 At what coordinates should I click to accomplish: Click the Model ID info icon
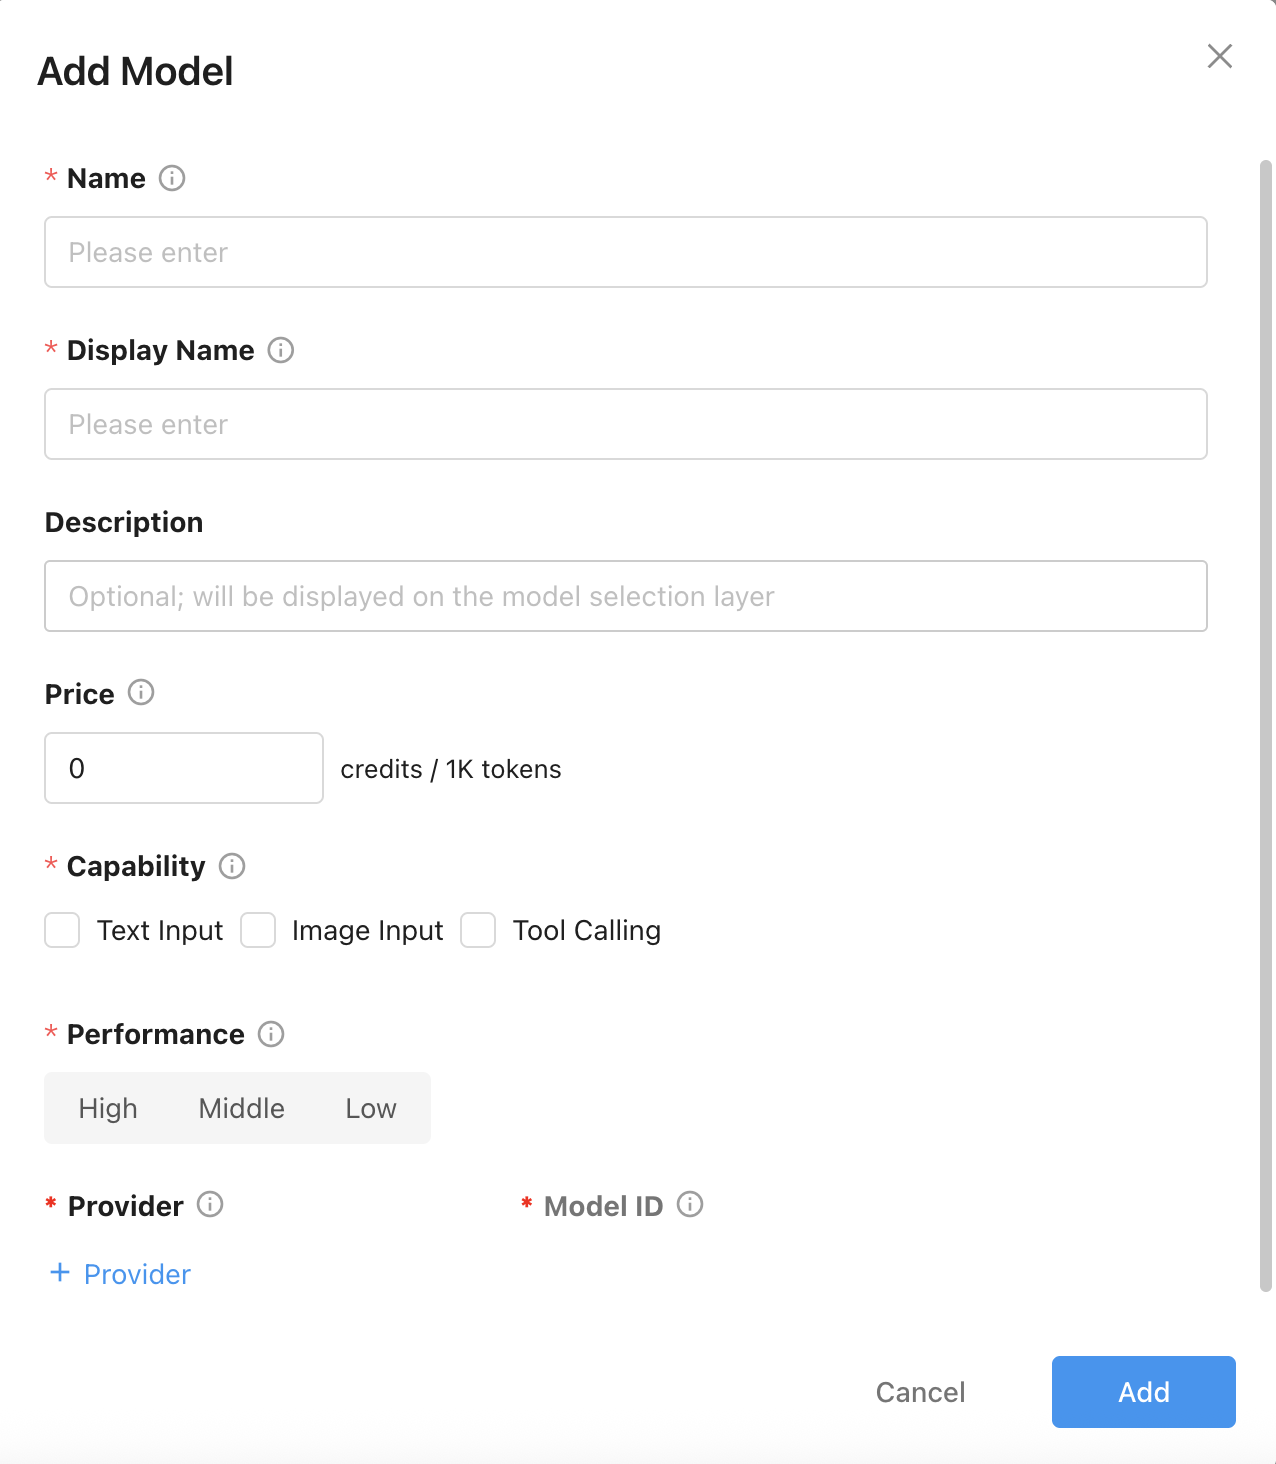pos(690,1204)
